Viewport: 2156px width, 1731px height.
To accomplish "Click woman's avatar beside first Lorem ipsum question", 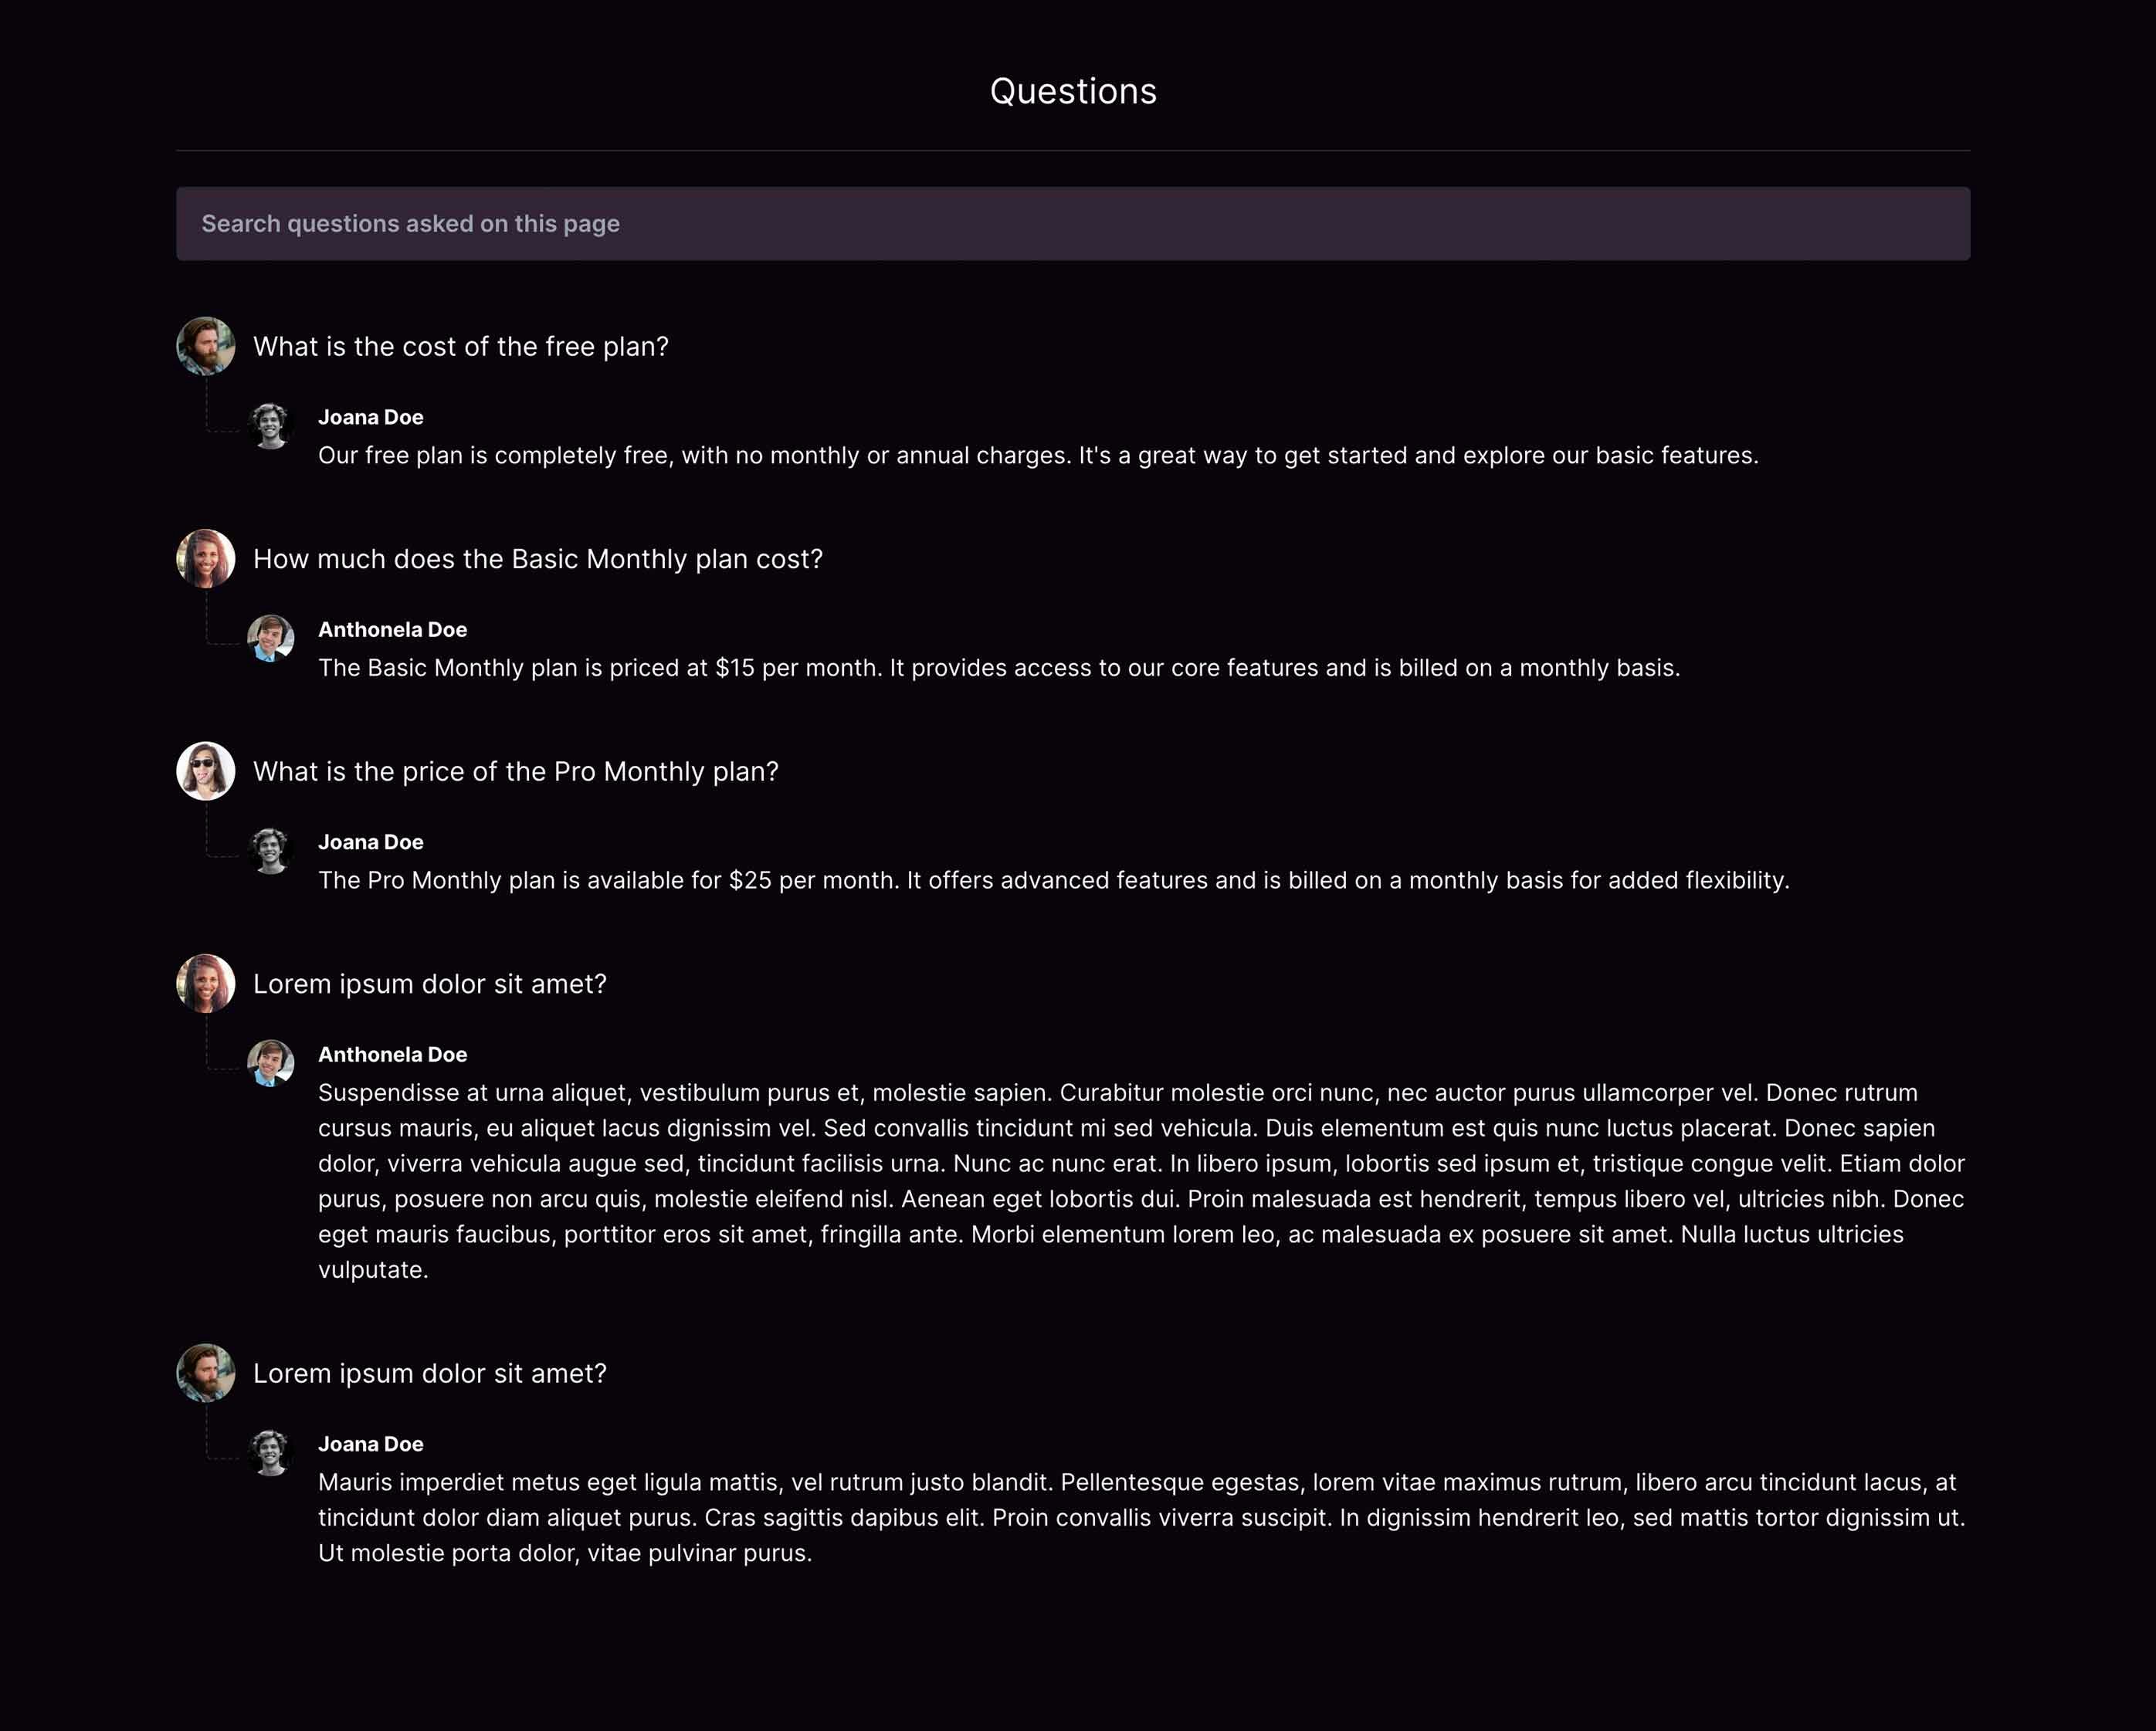I will coord(206,983).
